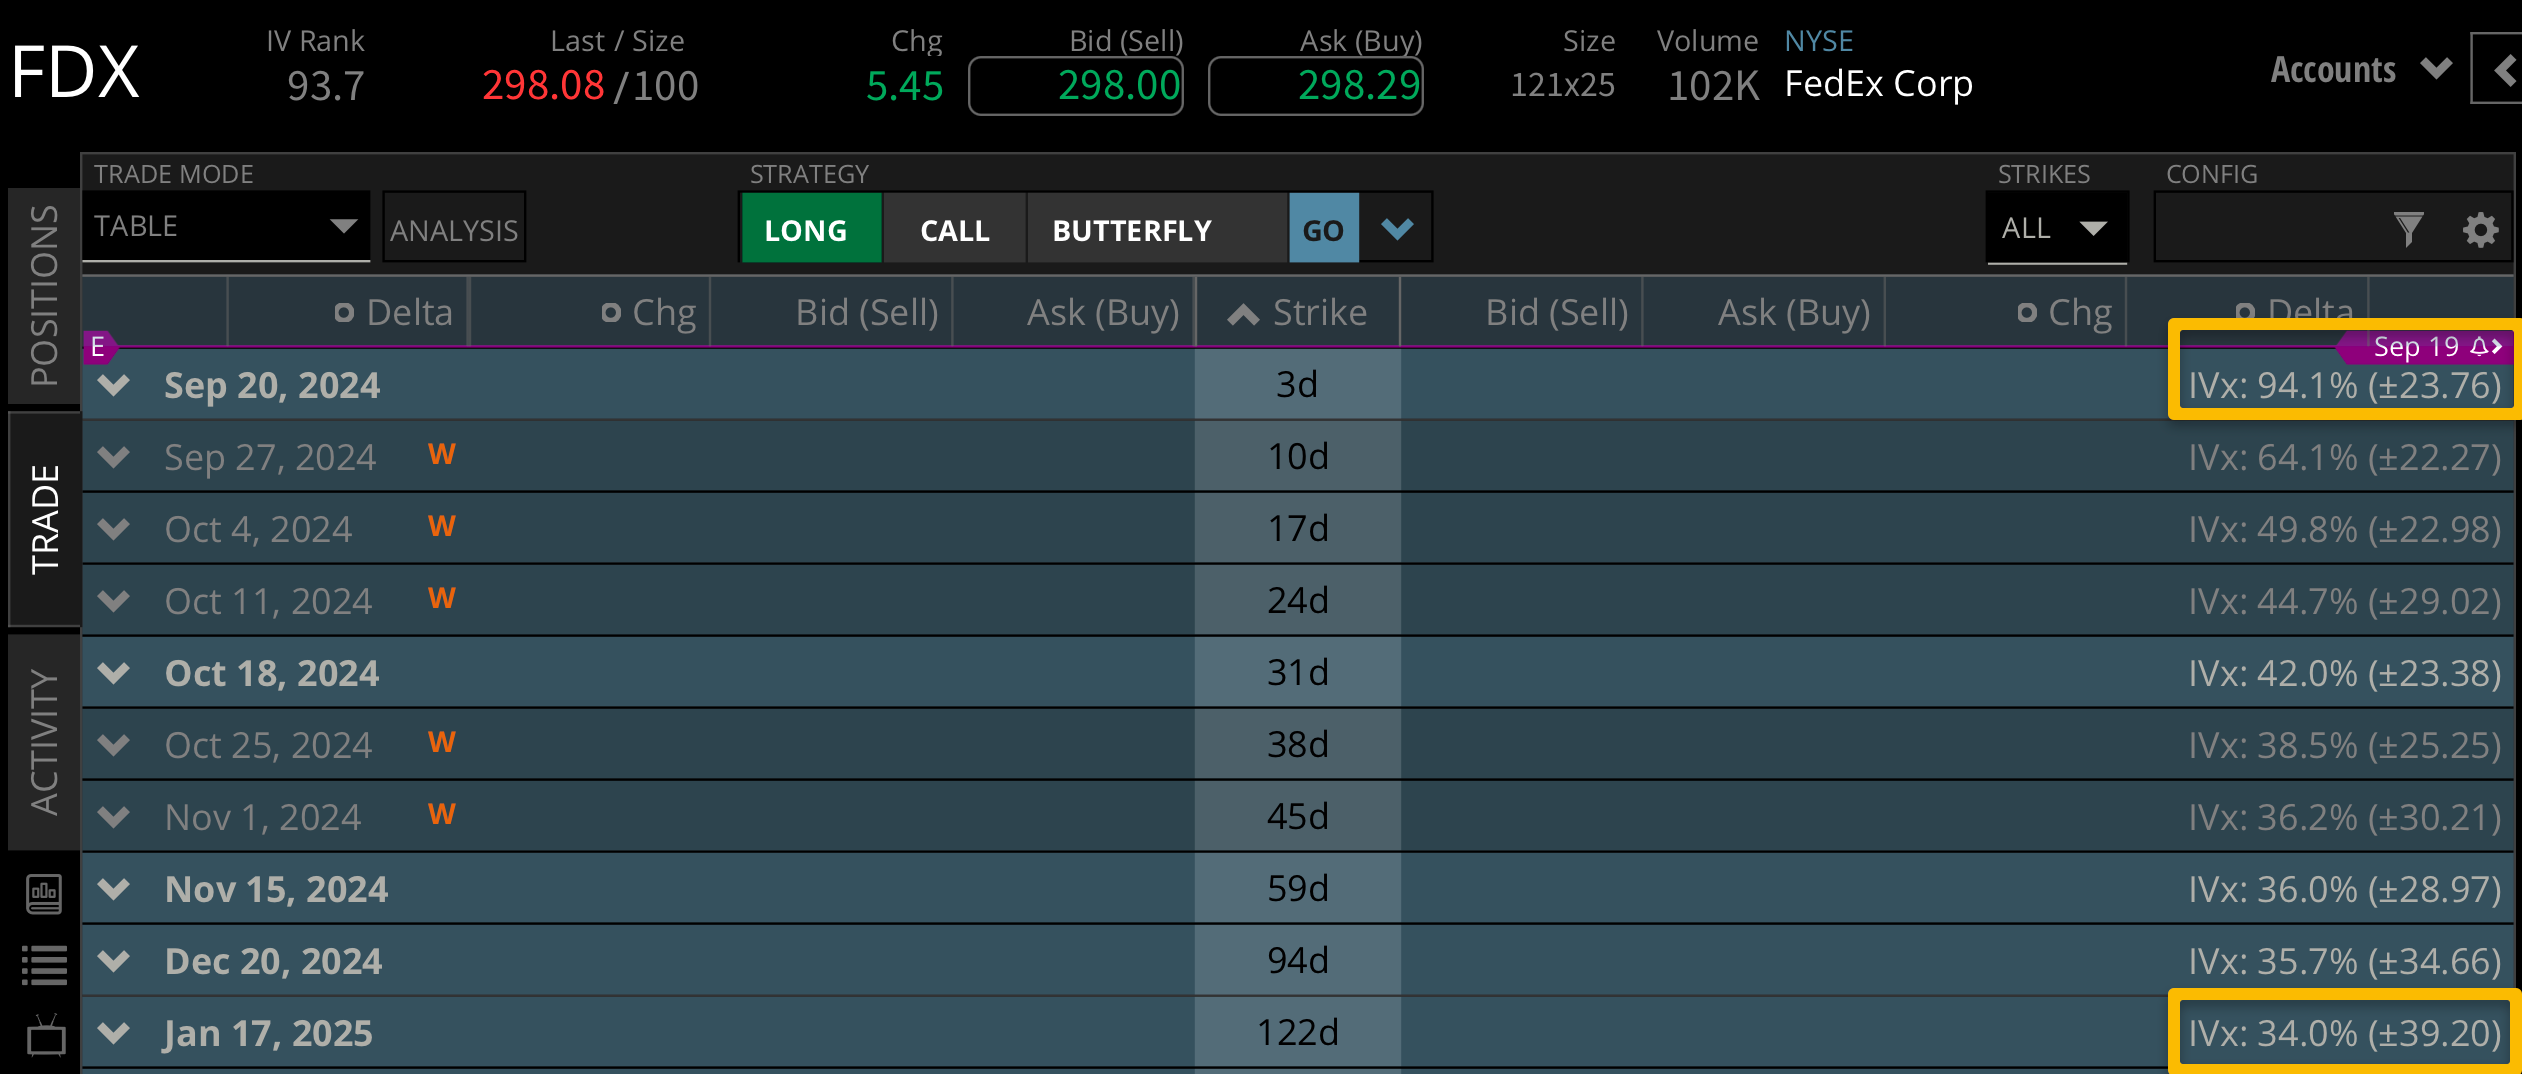Click the 298.29 Ask (Buy) price button
This screenshot has width=2522, height=1074.
point(1316,86)
